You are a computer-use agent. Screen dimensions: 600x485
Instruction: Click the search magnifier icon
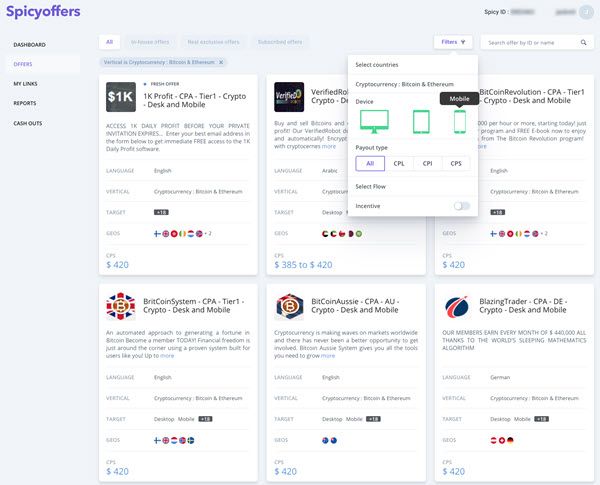(x=583, y=42)
